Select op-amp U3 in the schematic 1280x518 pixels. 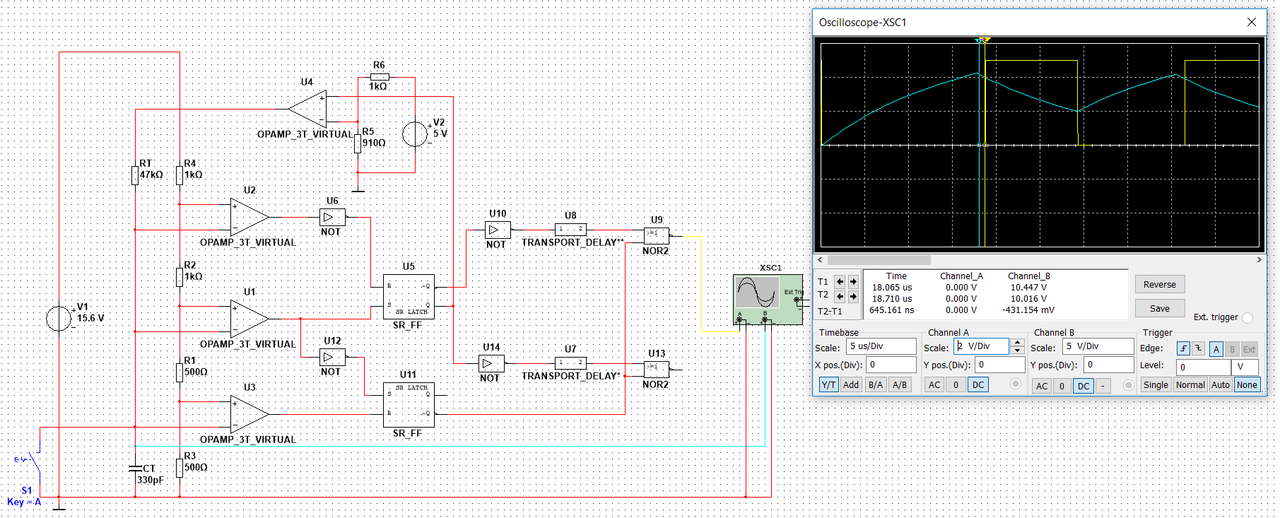249,413
